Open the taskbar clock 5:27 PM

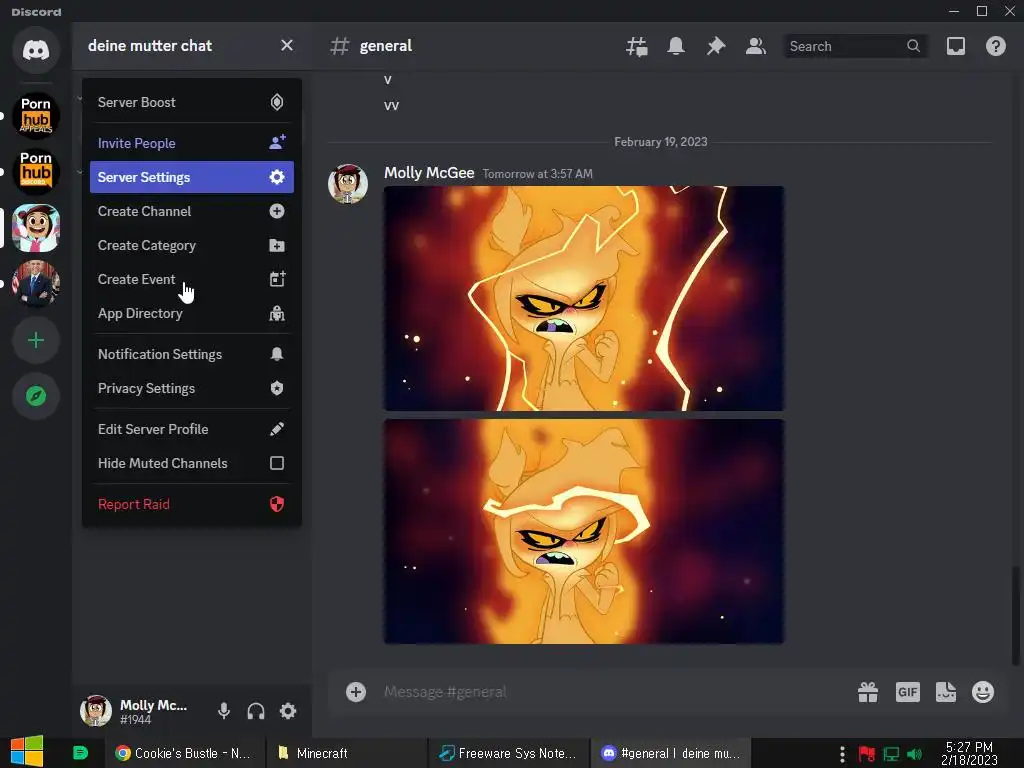(969, 753)
